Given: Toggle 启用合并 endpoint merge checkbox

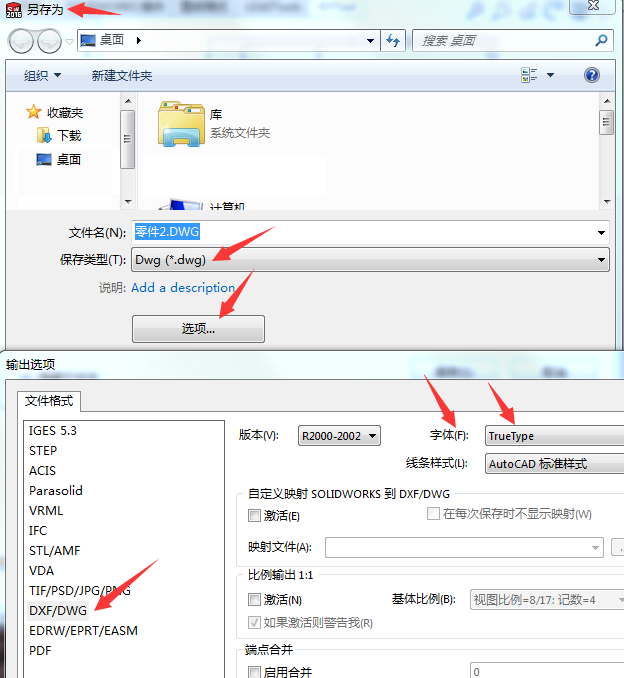Looking at the screenshot, I should coord(254,672).
